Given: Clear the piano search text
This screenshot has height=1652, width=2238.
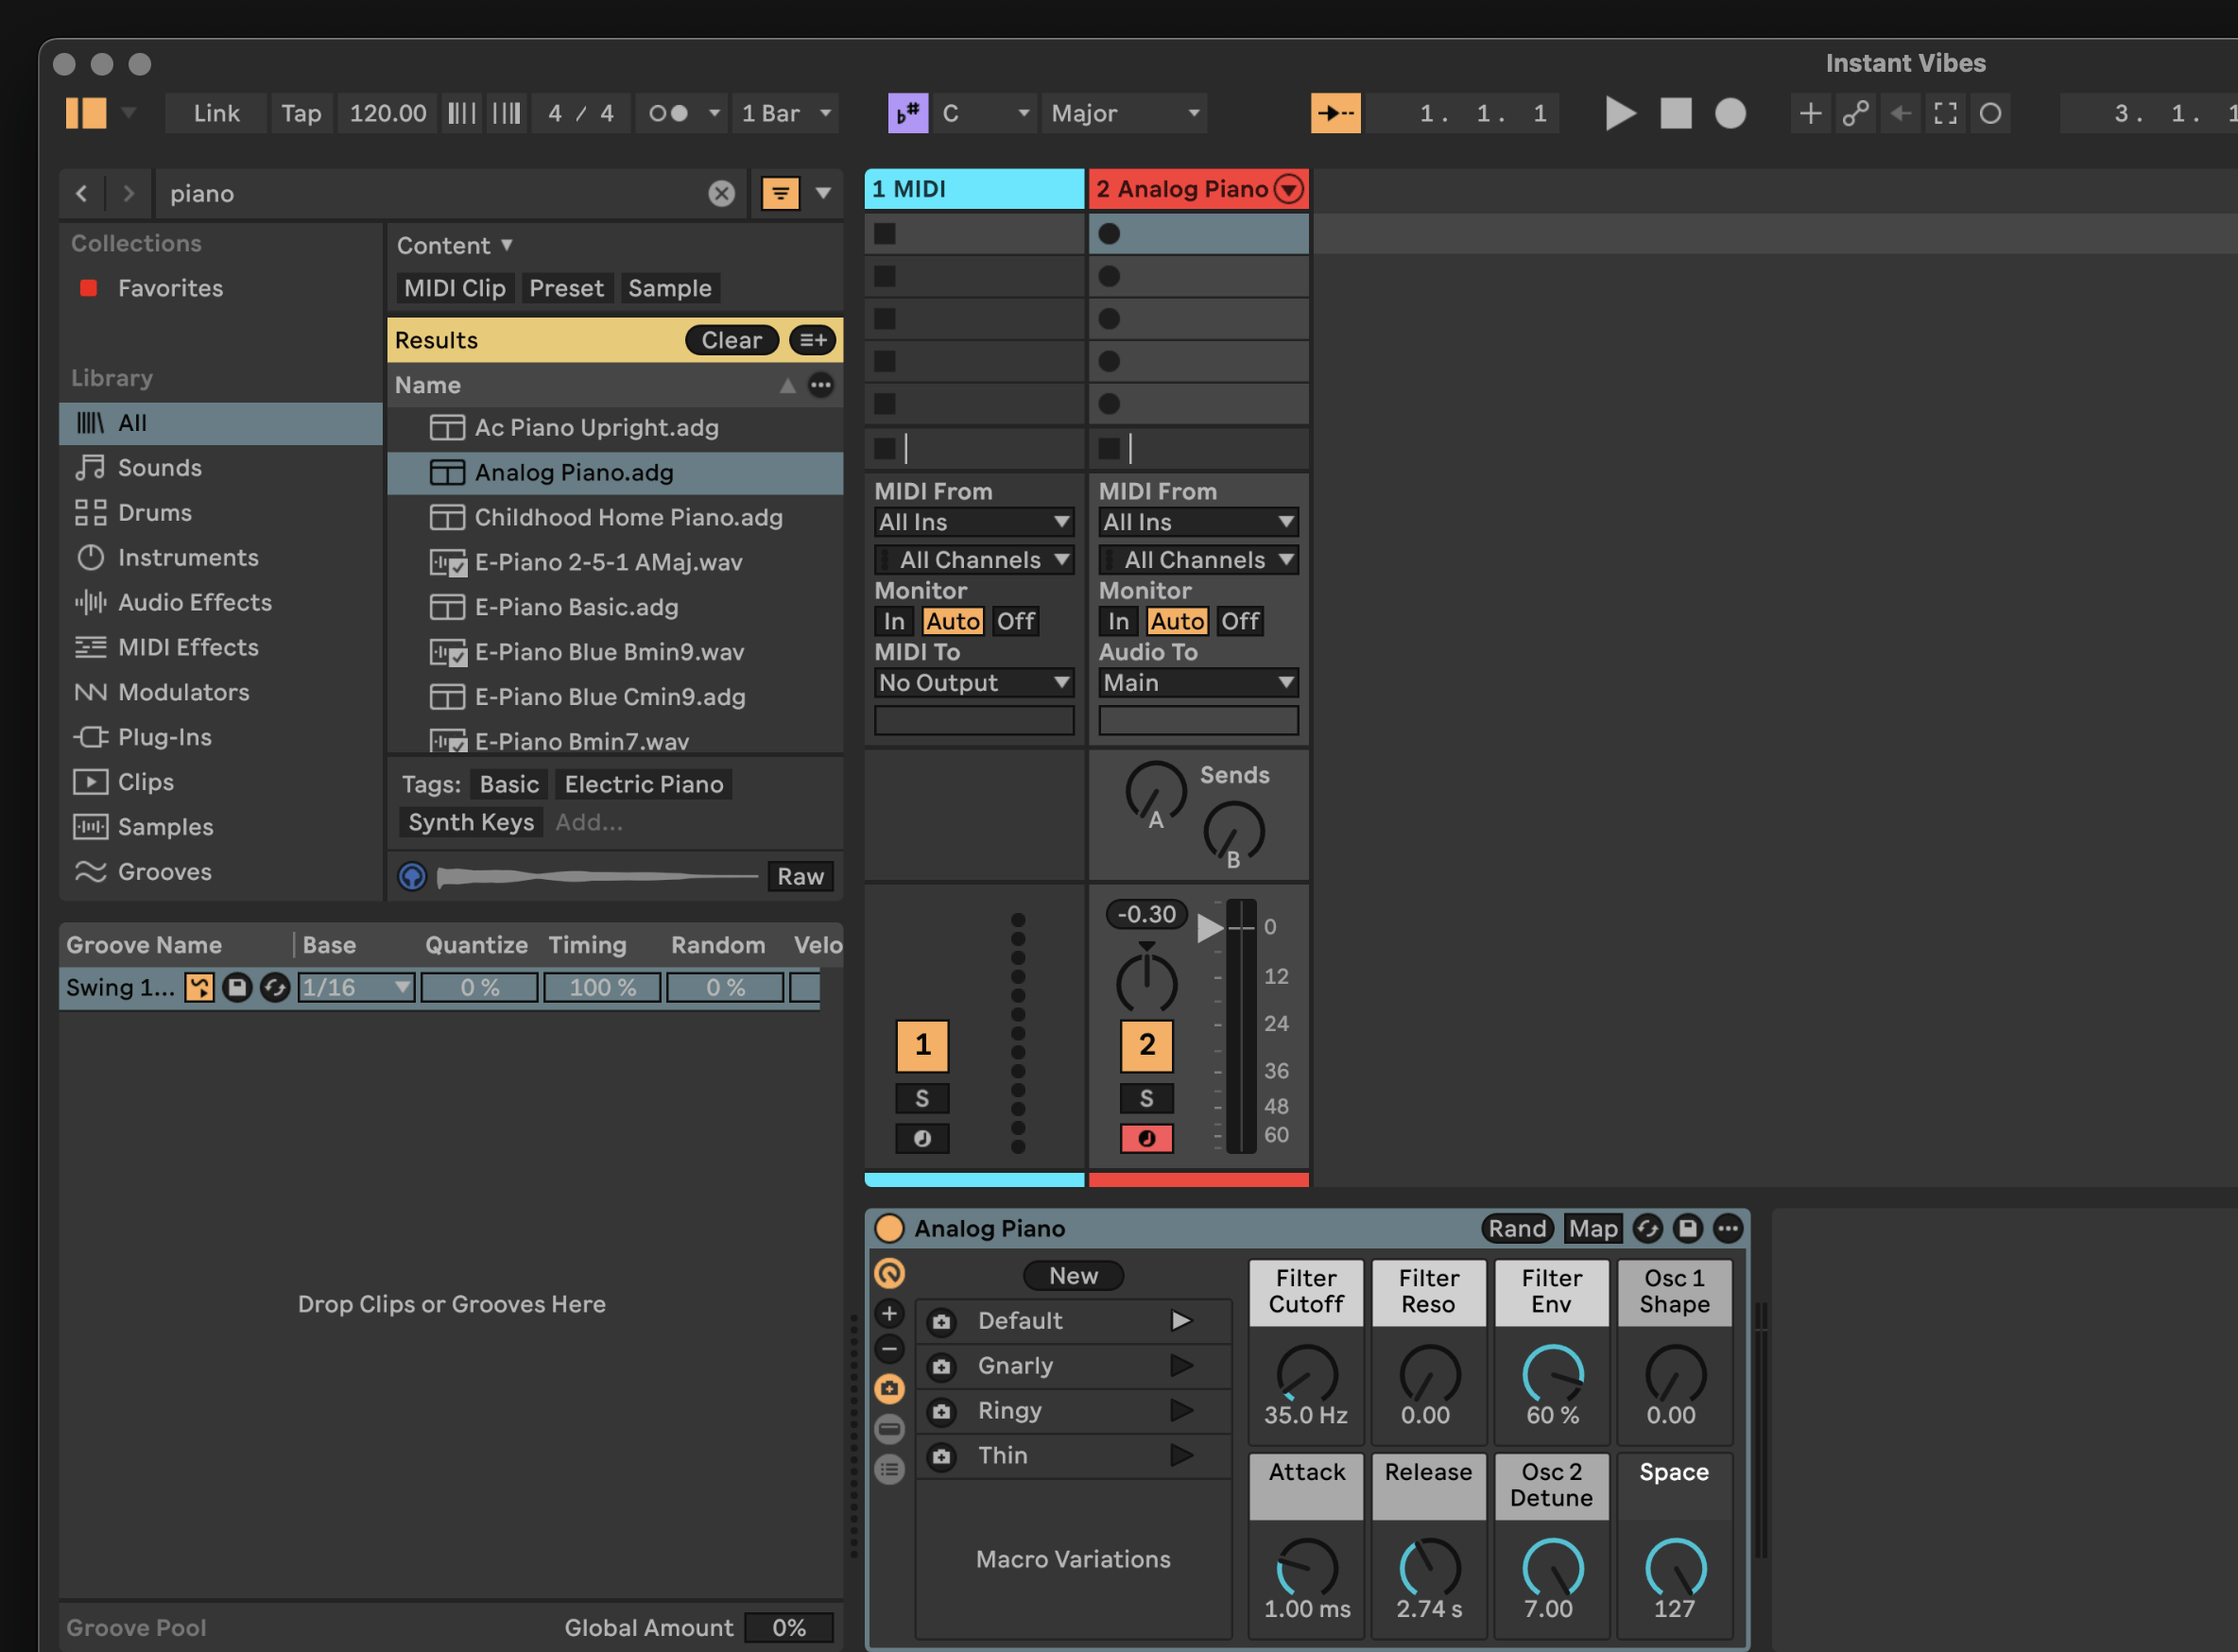Looking at the screenshot, I should pyautogui.click(x=722, y=193).
